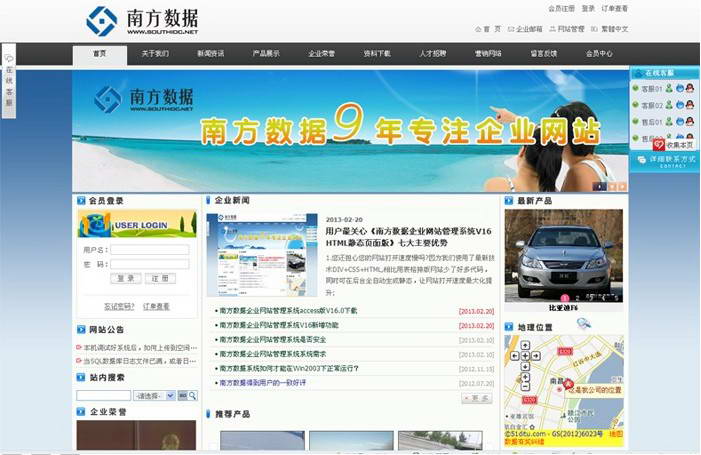Open 会员中心 in the navigation bar
Image resolution: width=701 pixels, height=455 pixels.
(x=599, y=54)
